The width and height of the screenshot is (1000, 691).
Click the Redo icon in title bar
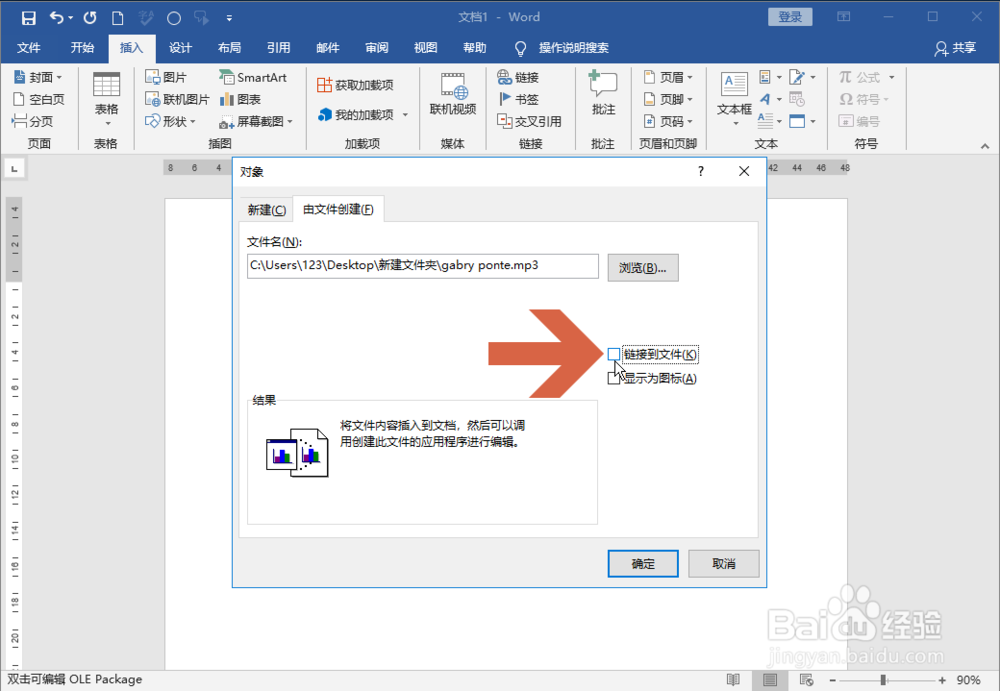(x=90, y=18)
